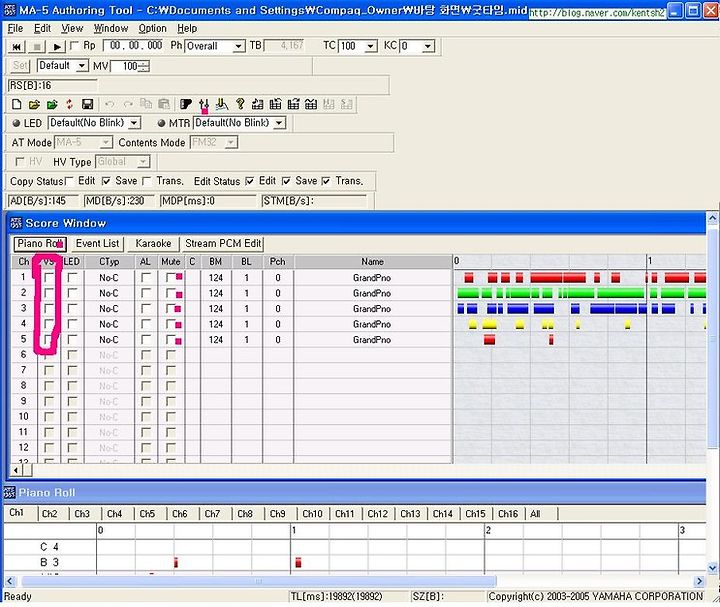The width and height of the screenshot is (720, 607).
Task: Click the Set button
Action: click(19, 66)
